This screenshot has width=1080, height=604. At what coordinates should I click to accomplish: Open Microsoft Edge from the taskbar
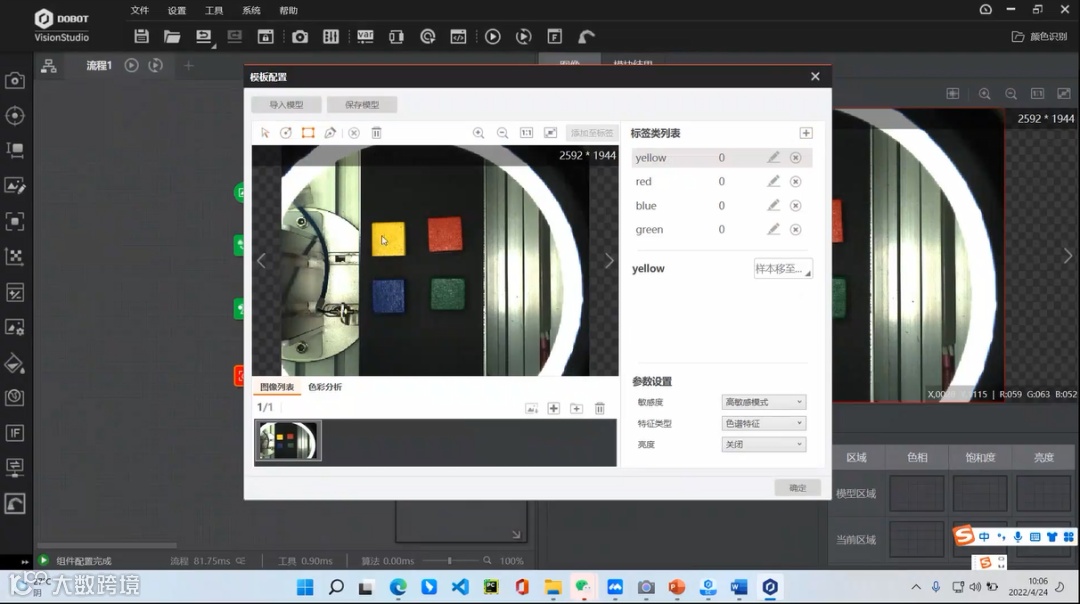pyautogui.click(x=398, y=587)
